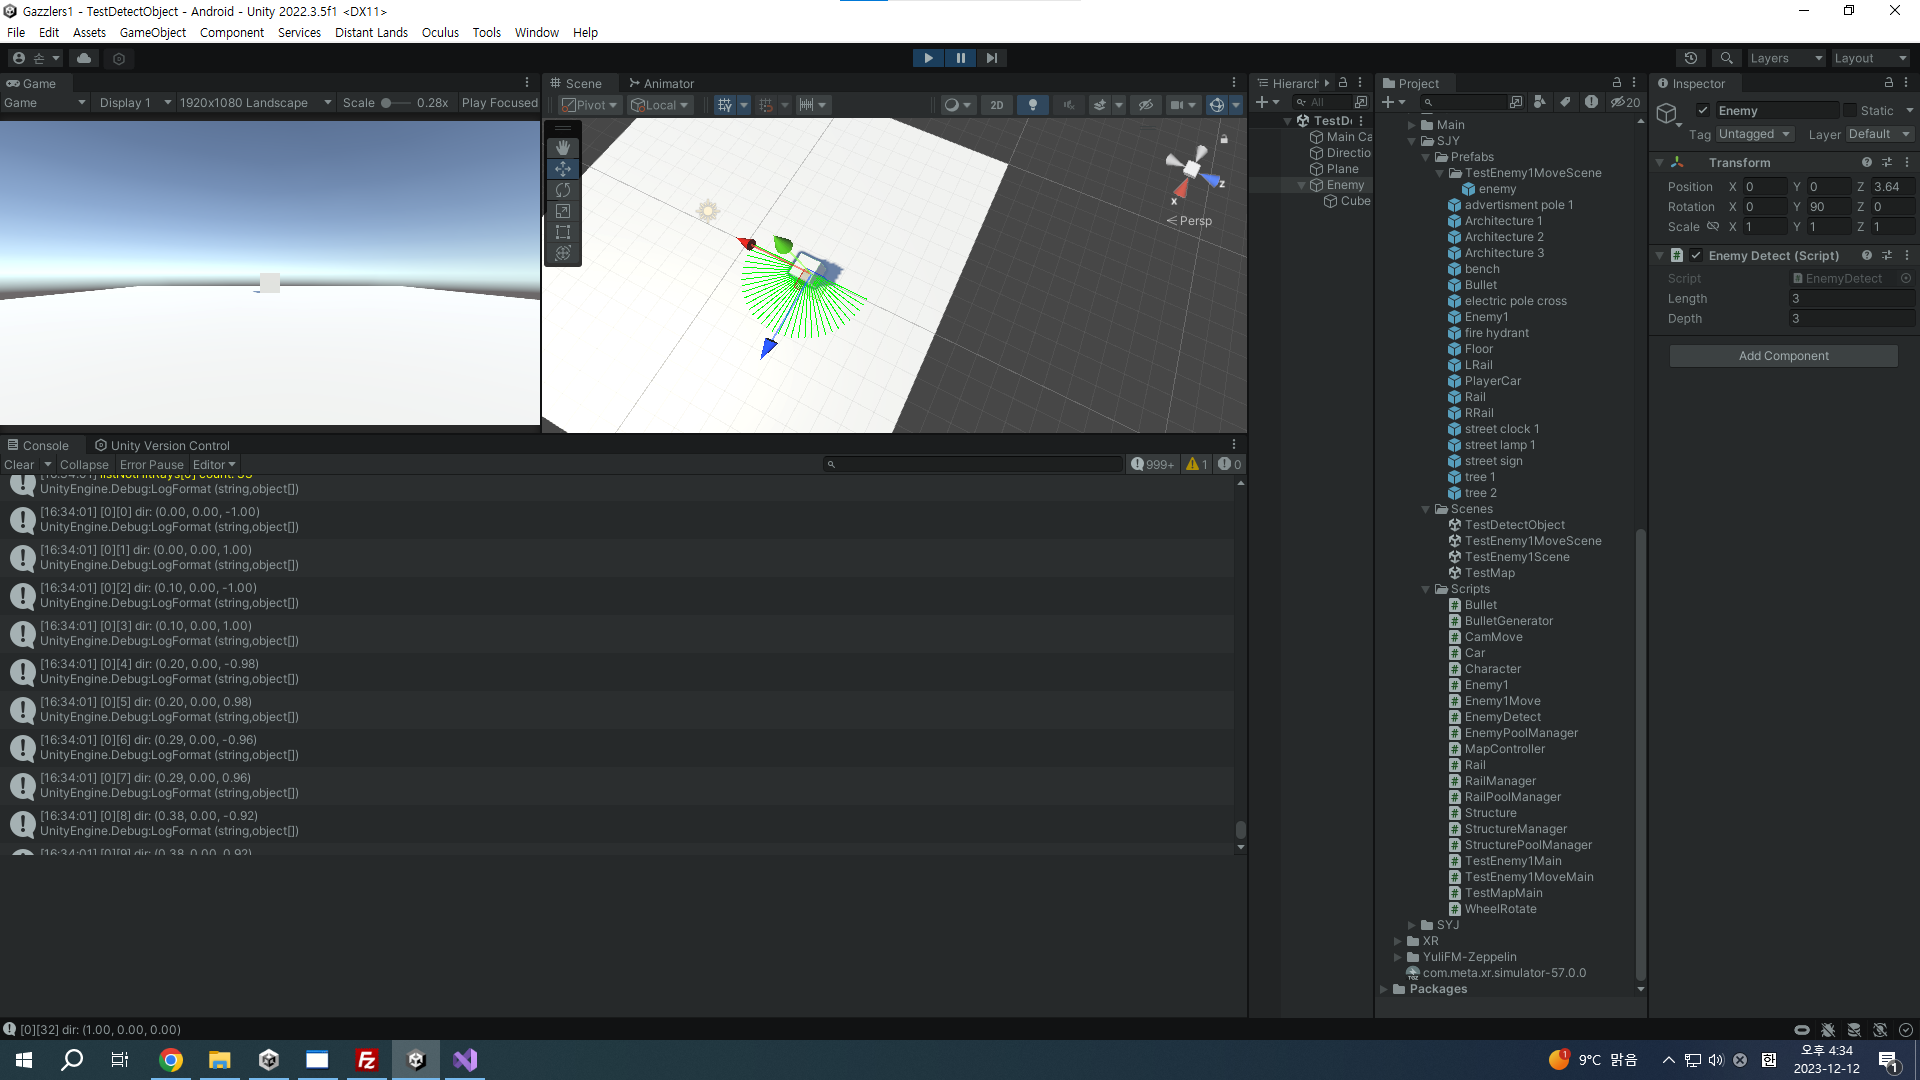Toggle 2D view mode in Scene
This screenshot has height=1080, width=1920.
[996, 105]
